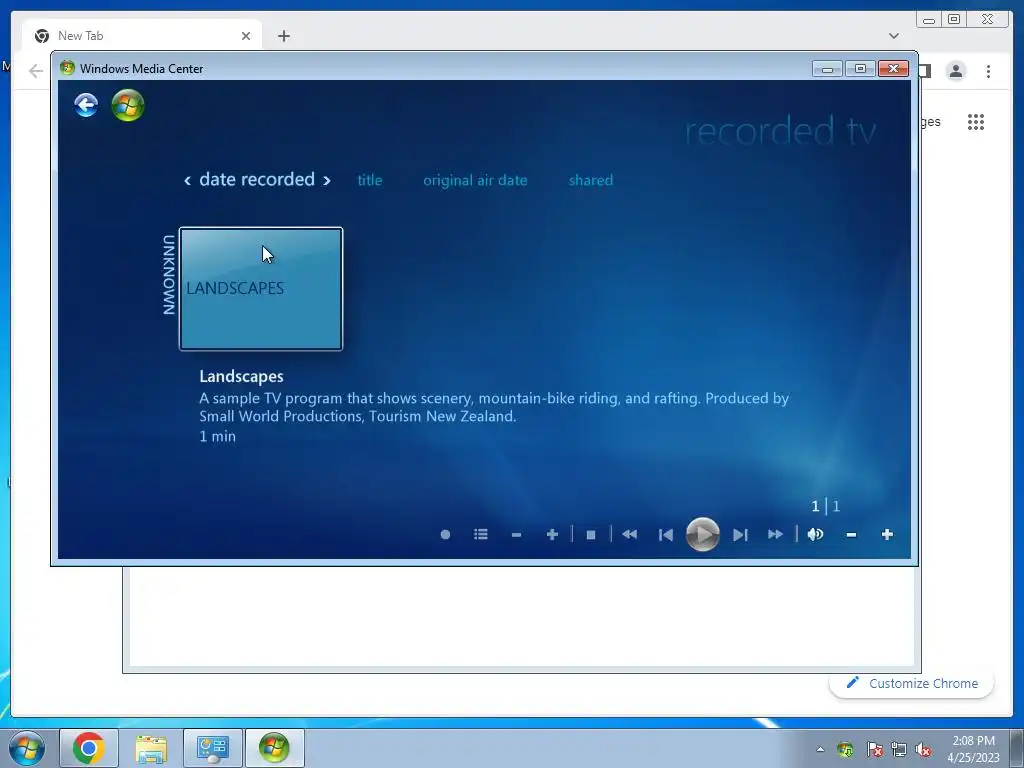Click the record dot button
1024x768 pixels.
445,535
